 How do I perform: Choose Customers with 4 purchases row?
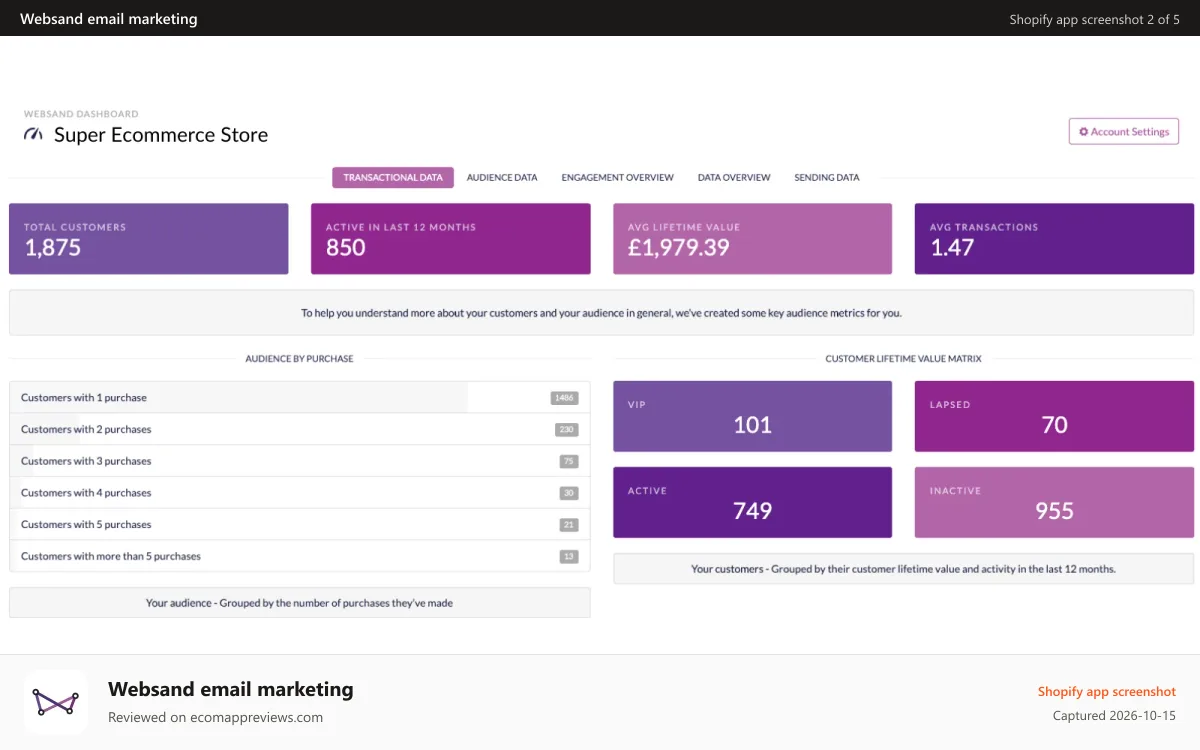[x=299, y=493]
